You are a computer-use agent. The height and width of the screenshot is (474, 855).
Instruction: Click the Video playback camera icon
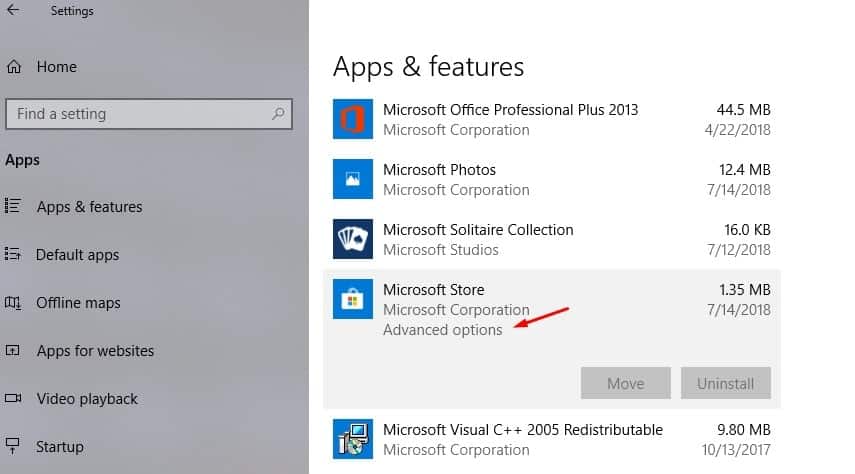click(13, 398)
